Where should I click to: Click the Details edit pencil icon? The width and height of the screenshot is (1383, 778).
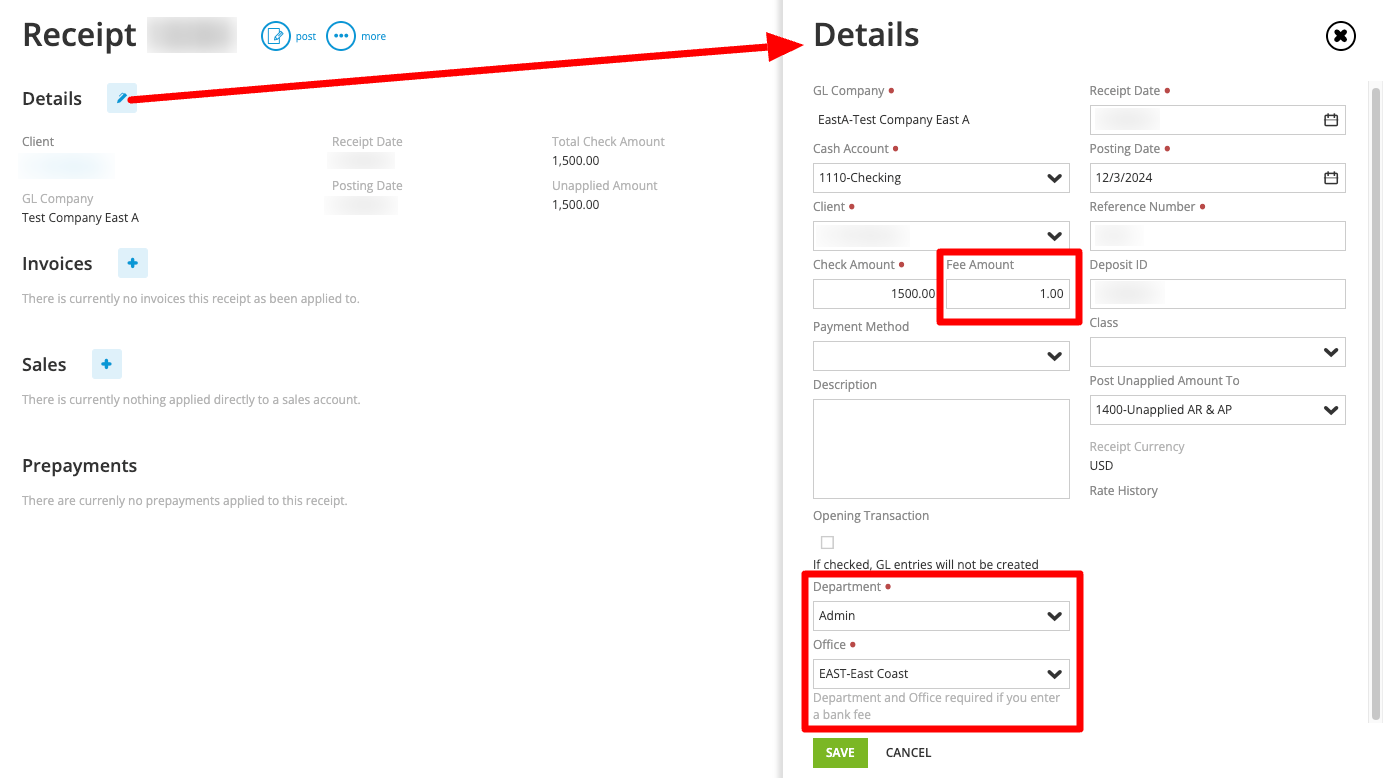coord(122,98)
